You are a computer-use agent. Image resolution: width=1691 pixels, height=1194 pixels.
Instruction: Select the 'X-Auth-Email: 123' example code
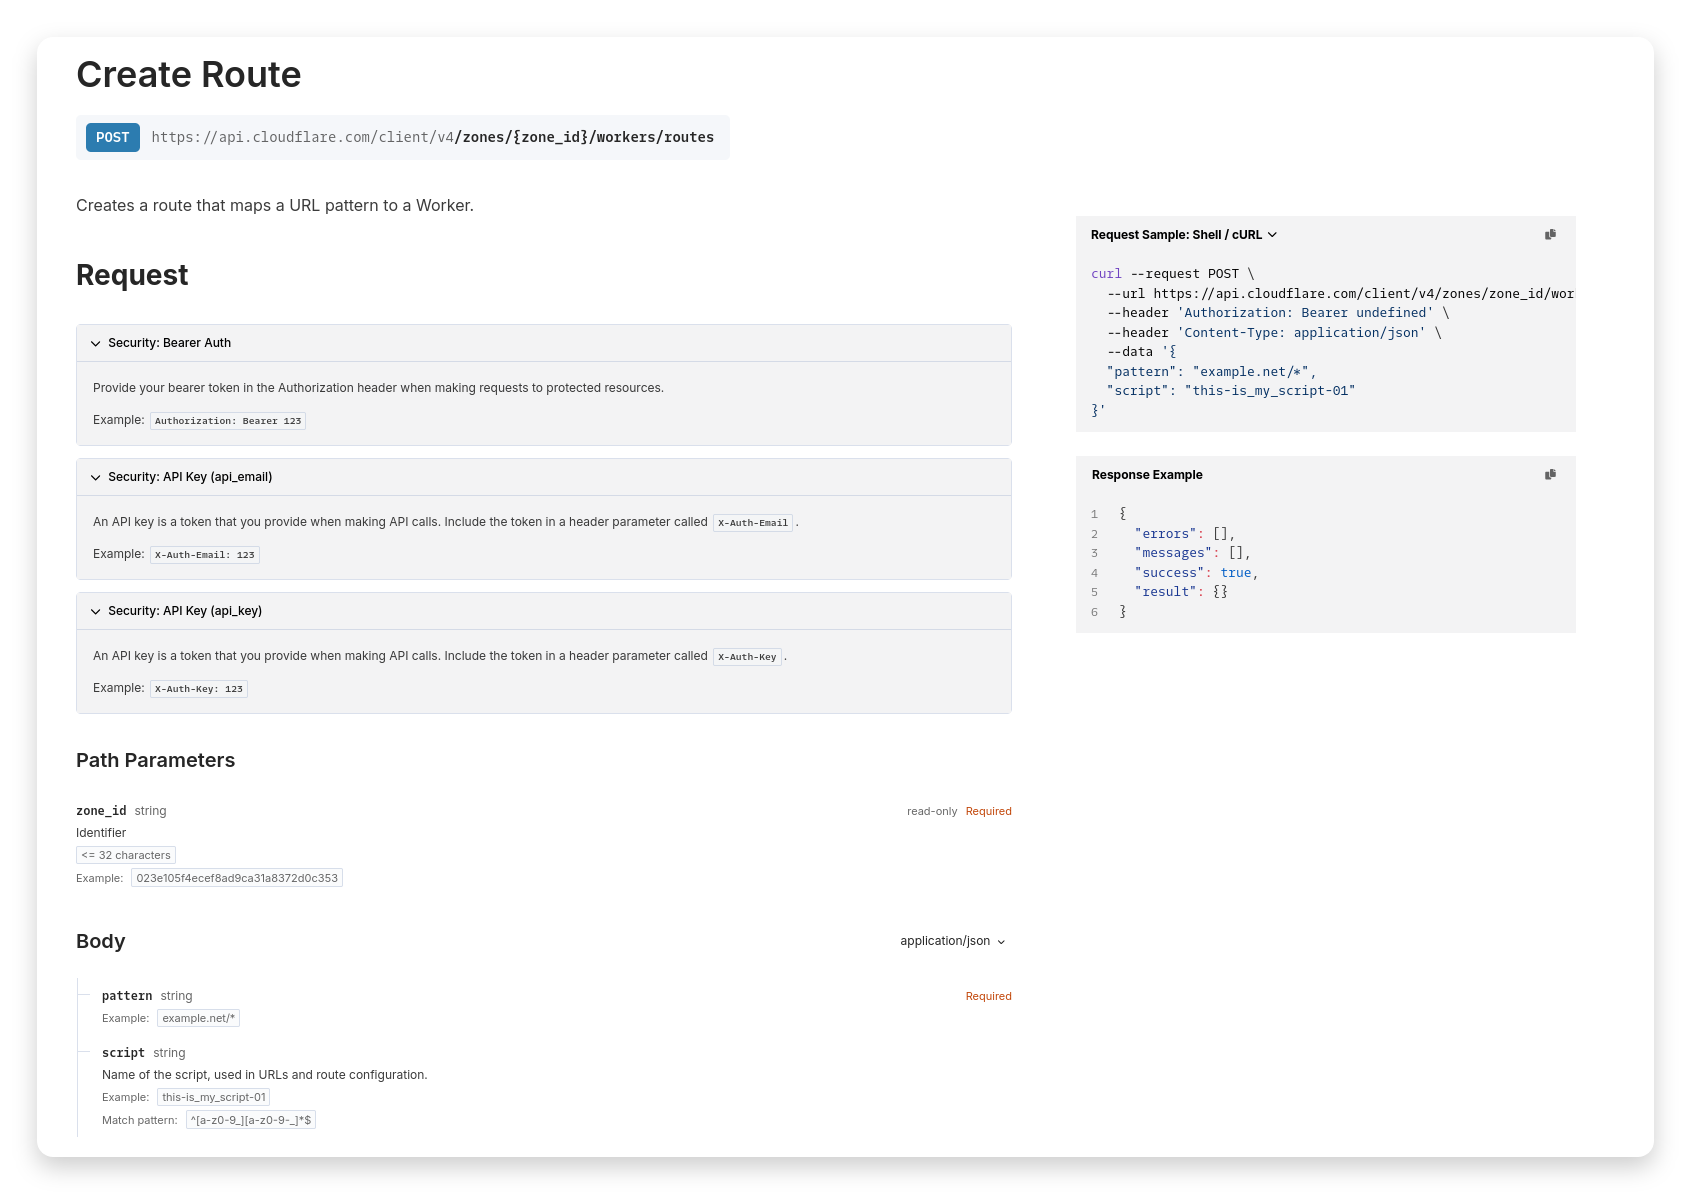(x=205, y=555)
